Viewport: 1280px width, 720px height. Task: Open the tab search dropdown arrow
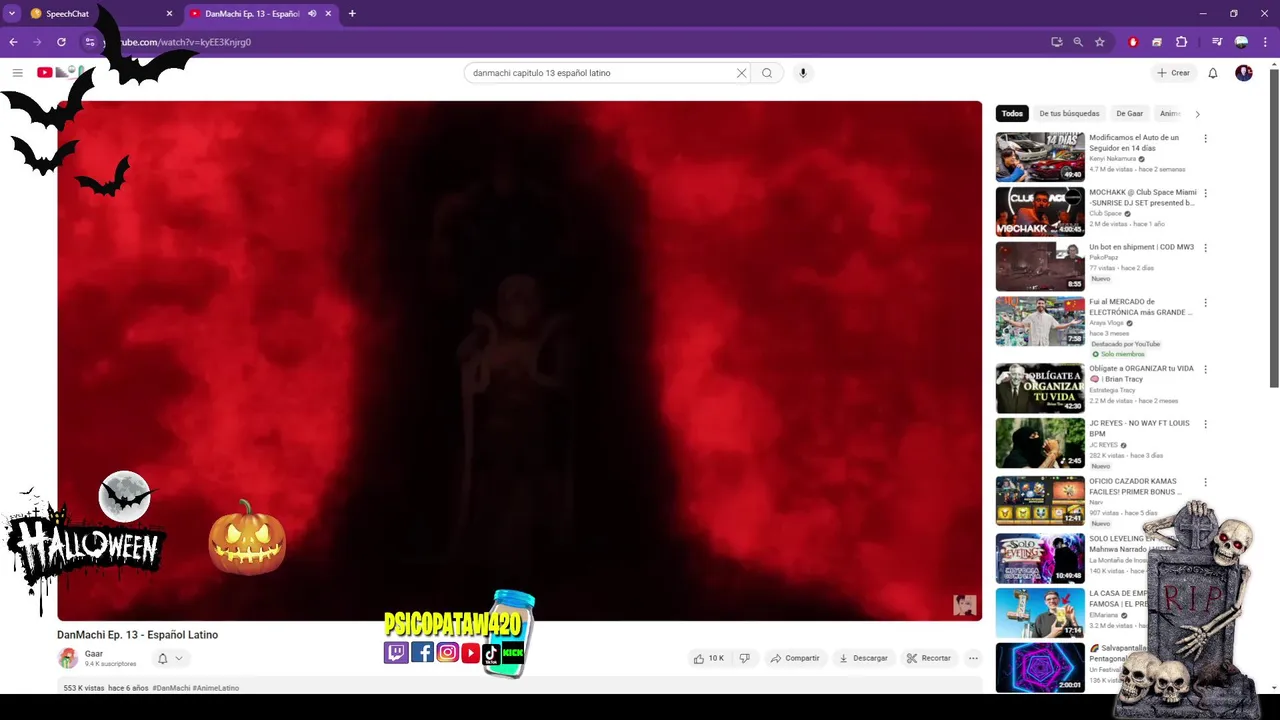(12, 13)
